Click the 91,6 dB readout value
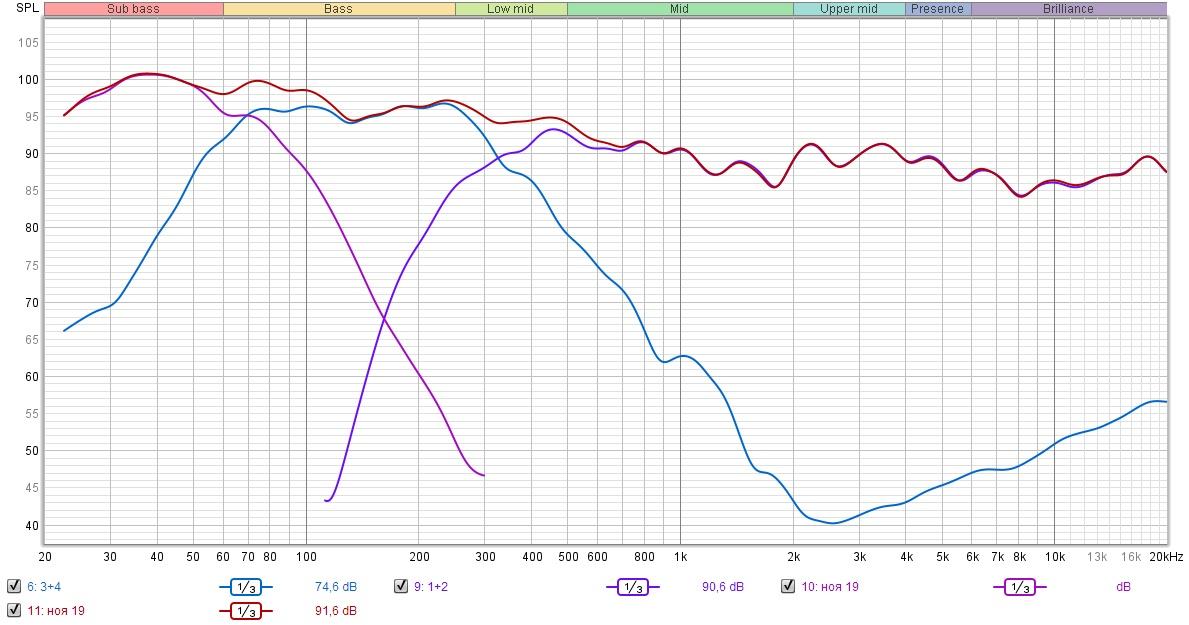The width and height of the screenshot is (1189, 625). tap(337, 611)
